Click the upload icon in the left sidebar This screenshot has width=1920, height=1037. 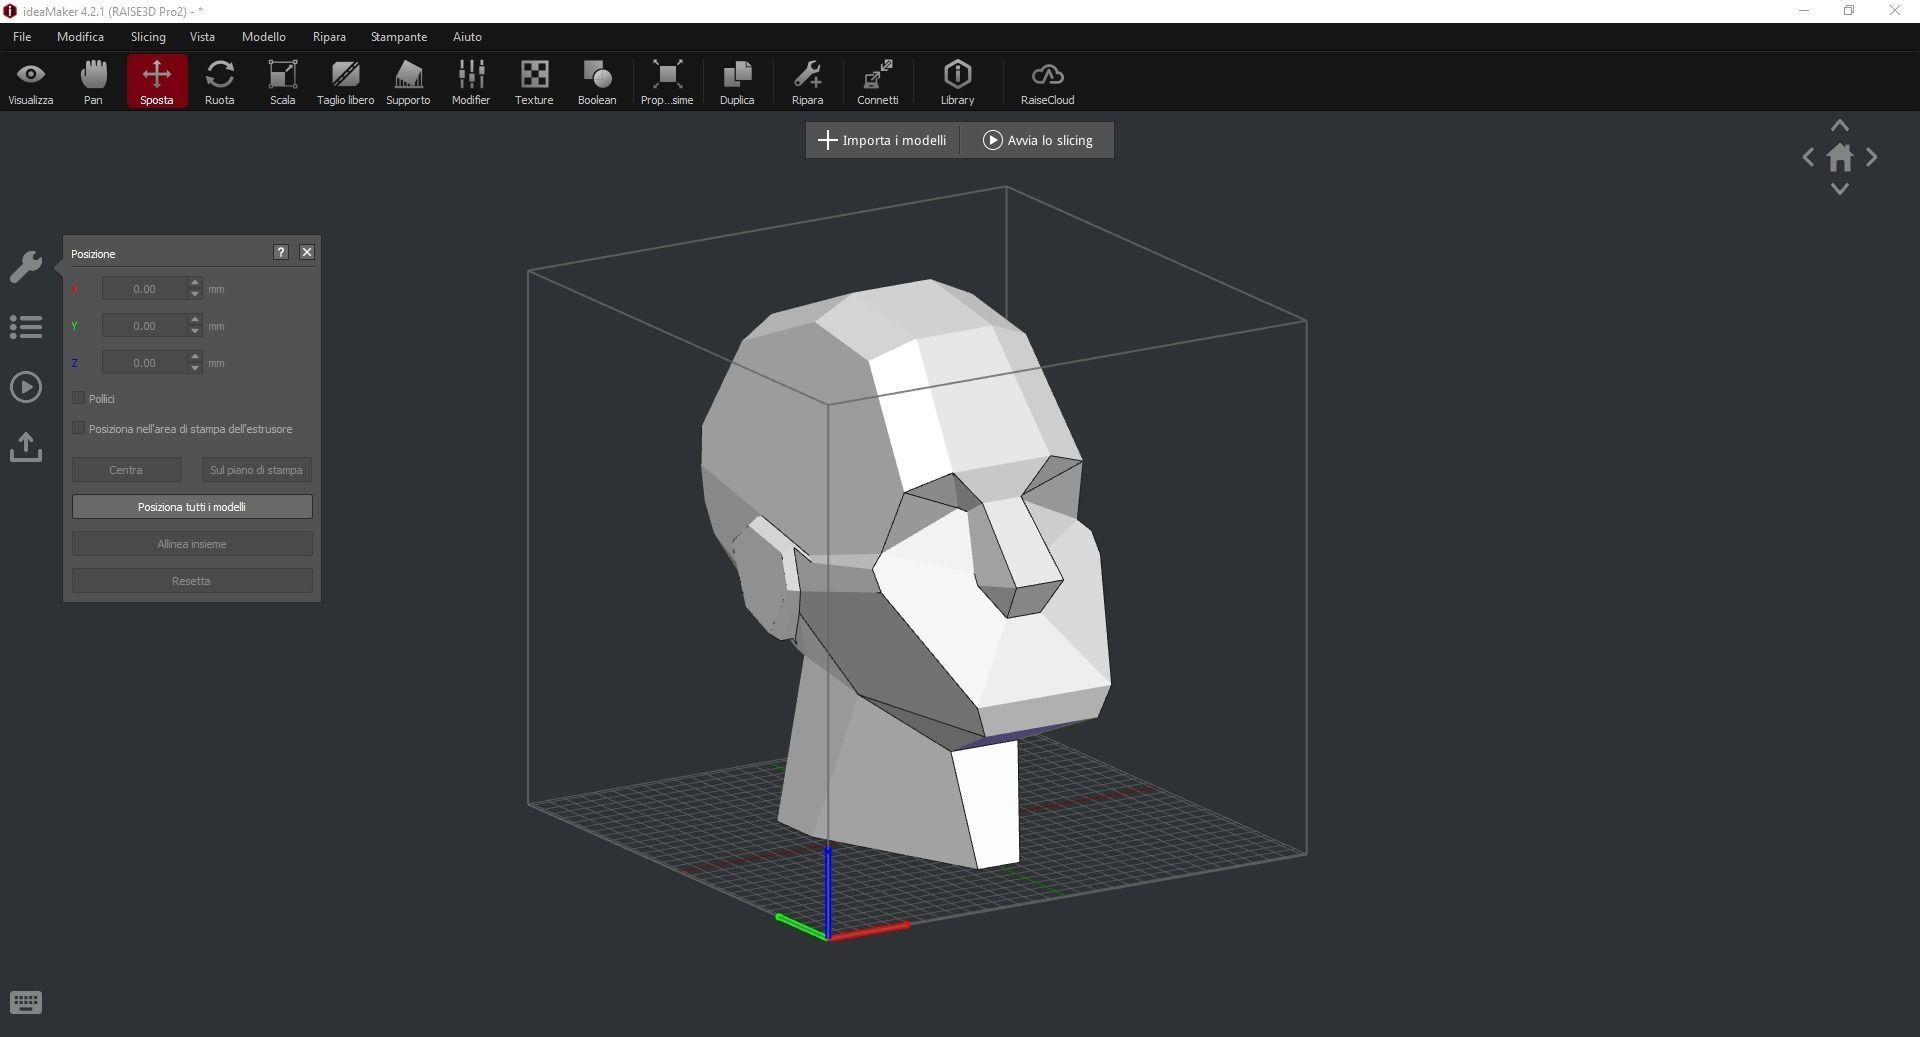[x=25, y=447]
